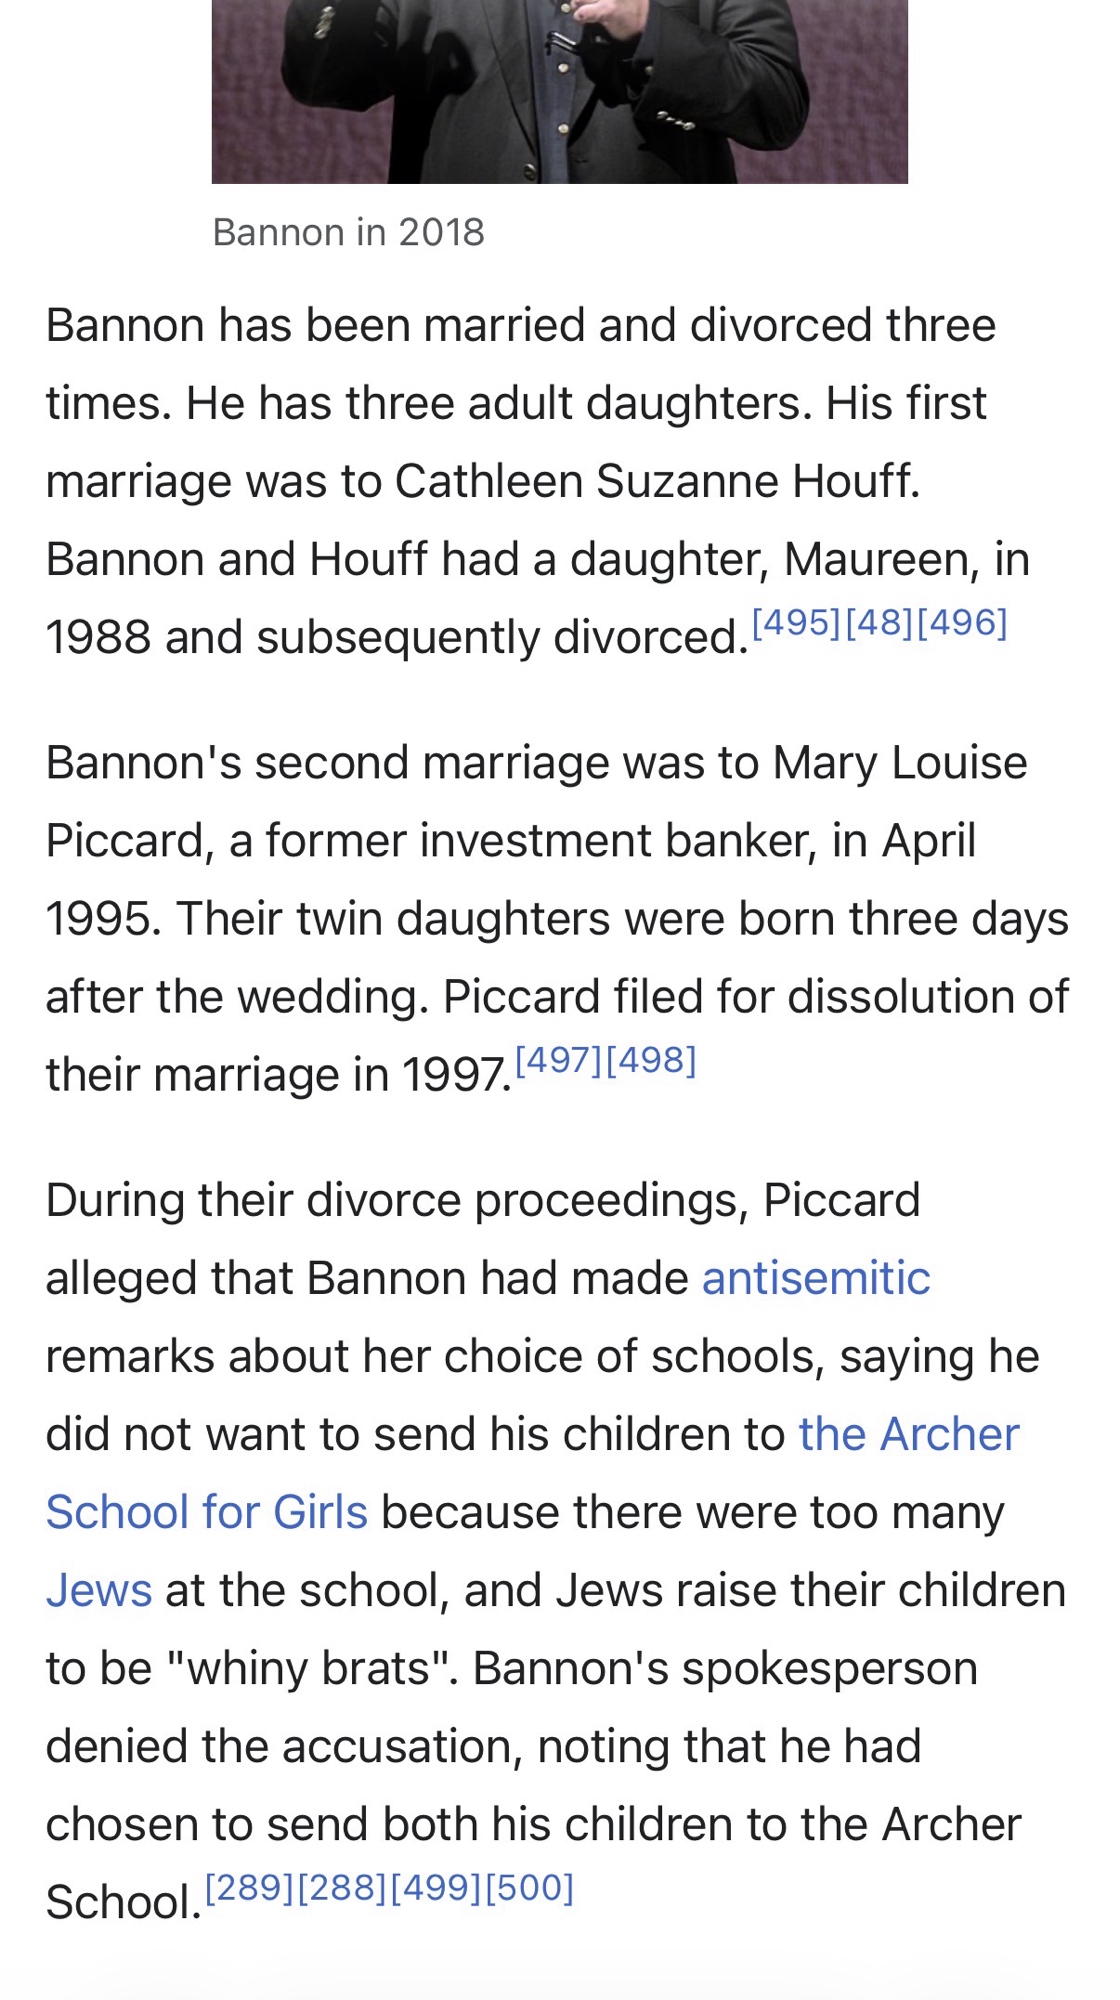
Task: Open the Jews article link
Action: (x=99, y=1591)
